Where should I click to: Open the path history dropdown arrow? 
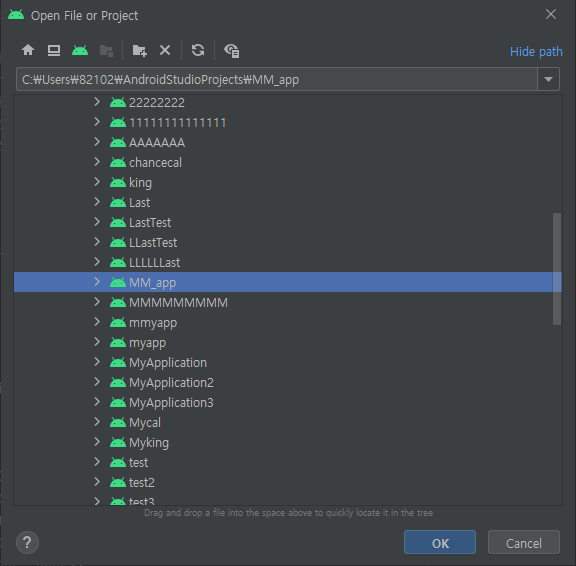(x=548, y=79)
